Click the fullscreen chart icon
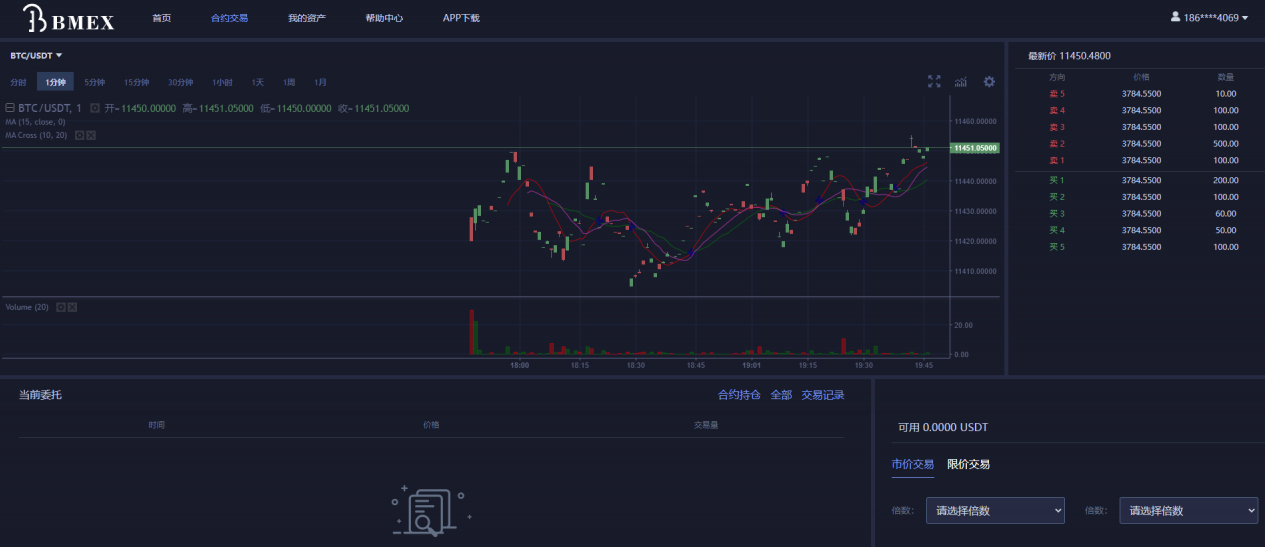Image resolution: width=1265 pixels, height=547 pixels. coord(934,82)
